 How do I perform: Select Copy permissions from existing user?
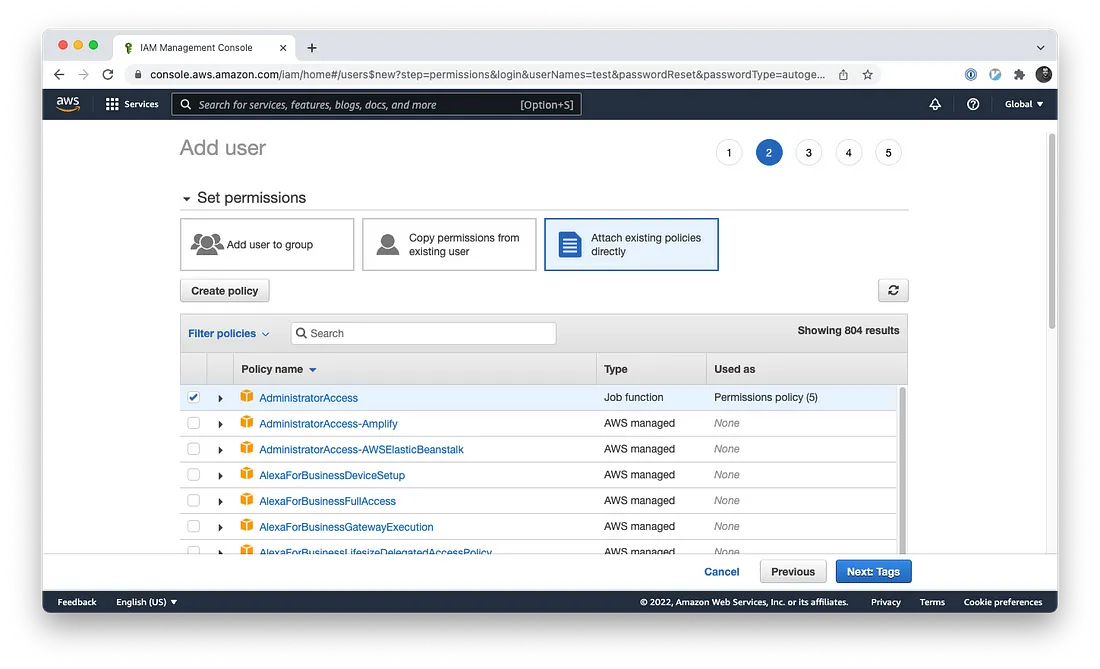coord(449,244)
